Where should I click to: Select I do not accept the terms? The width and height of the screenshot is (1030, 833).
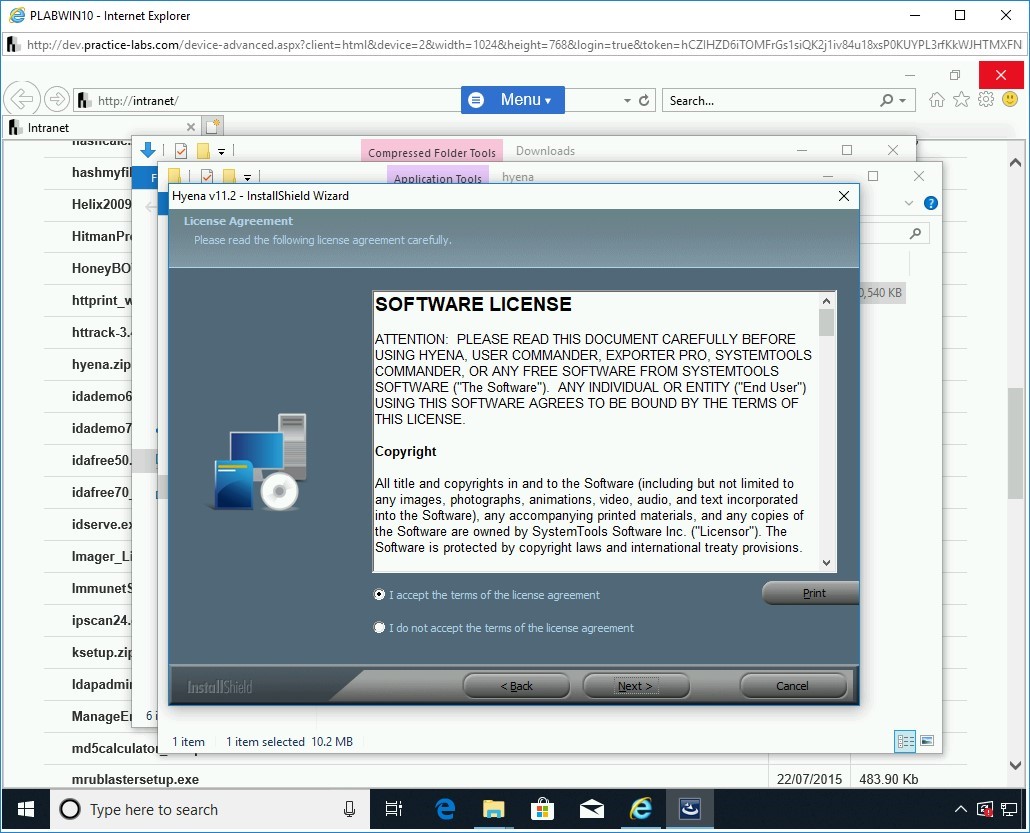click(x=380, y=628)
